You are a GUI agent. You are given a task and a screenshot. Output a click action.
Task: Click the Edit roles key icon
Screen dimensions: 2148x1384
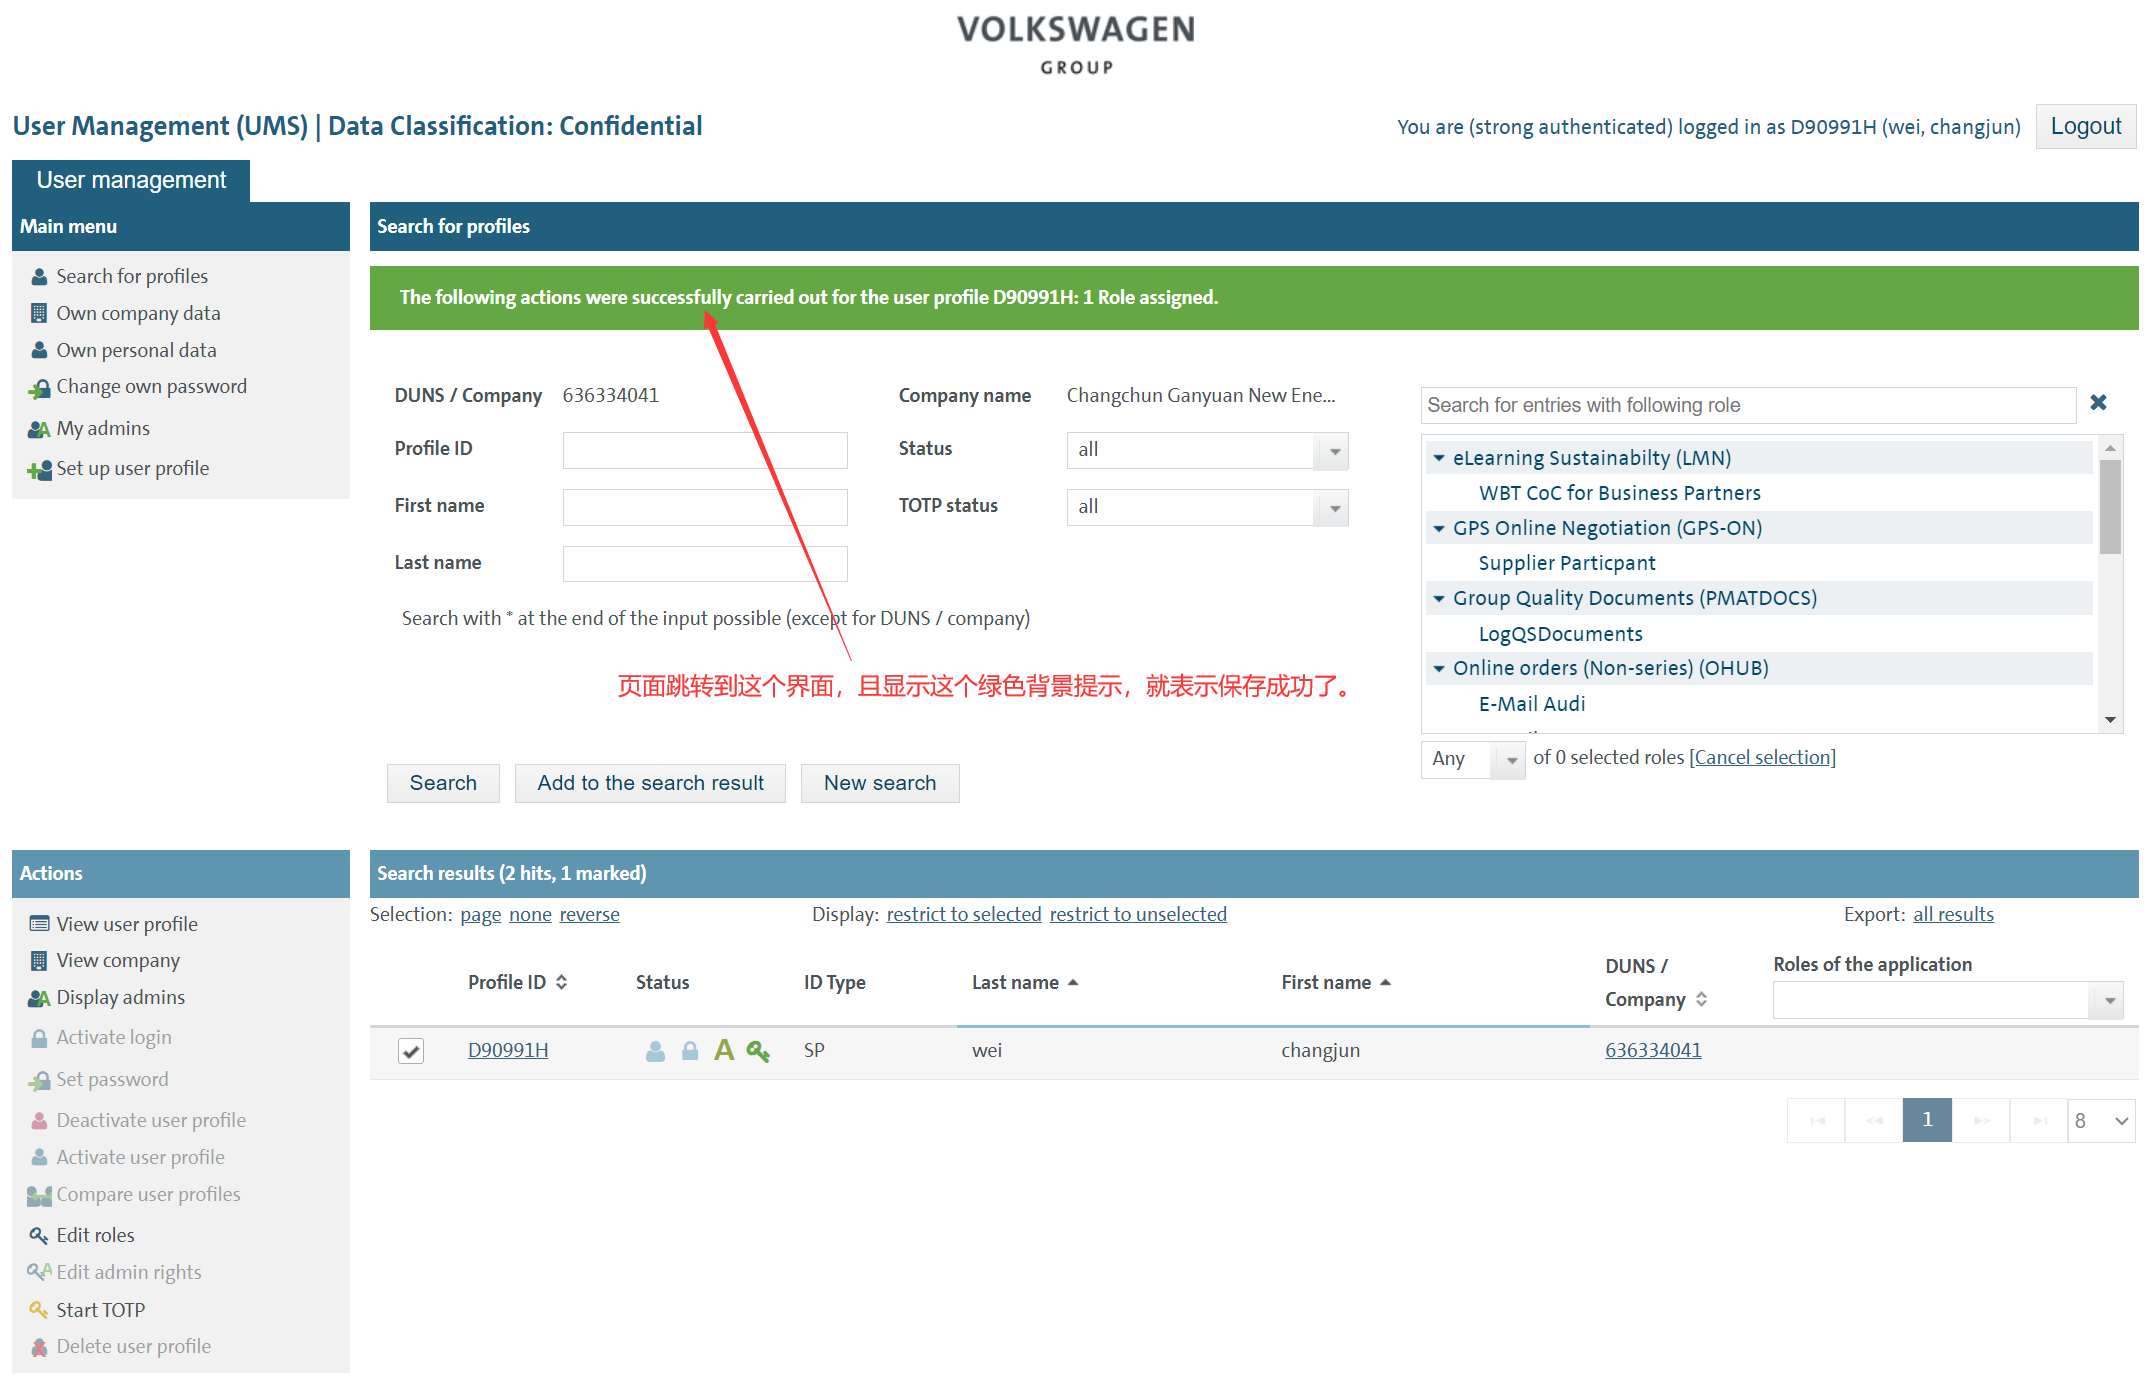click(x=39, y=1236)
